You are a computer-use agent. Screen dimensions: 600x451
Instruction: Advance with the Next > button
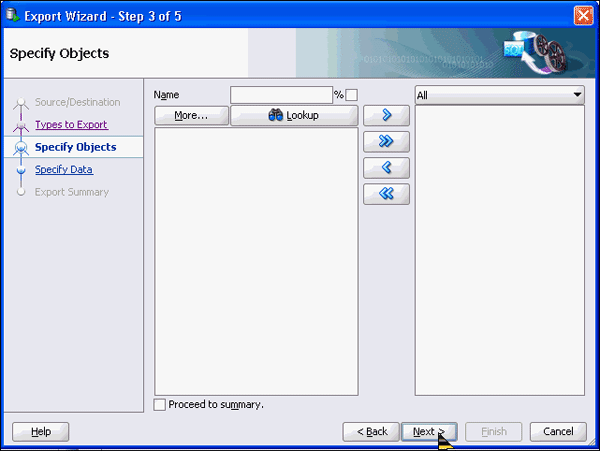pyautogui.click(x=429, y=431)
